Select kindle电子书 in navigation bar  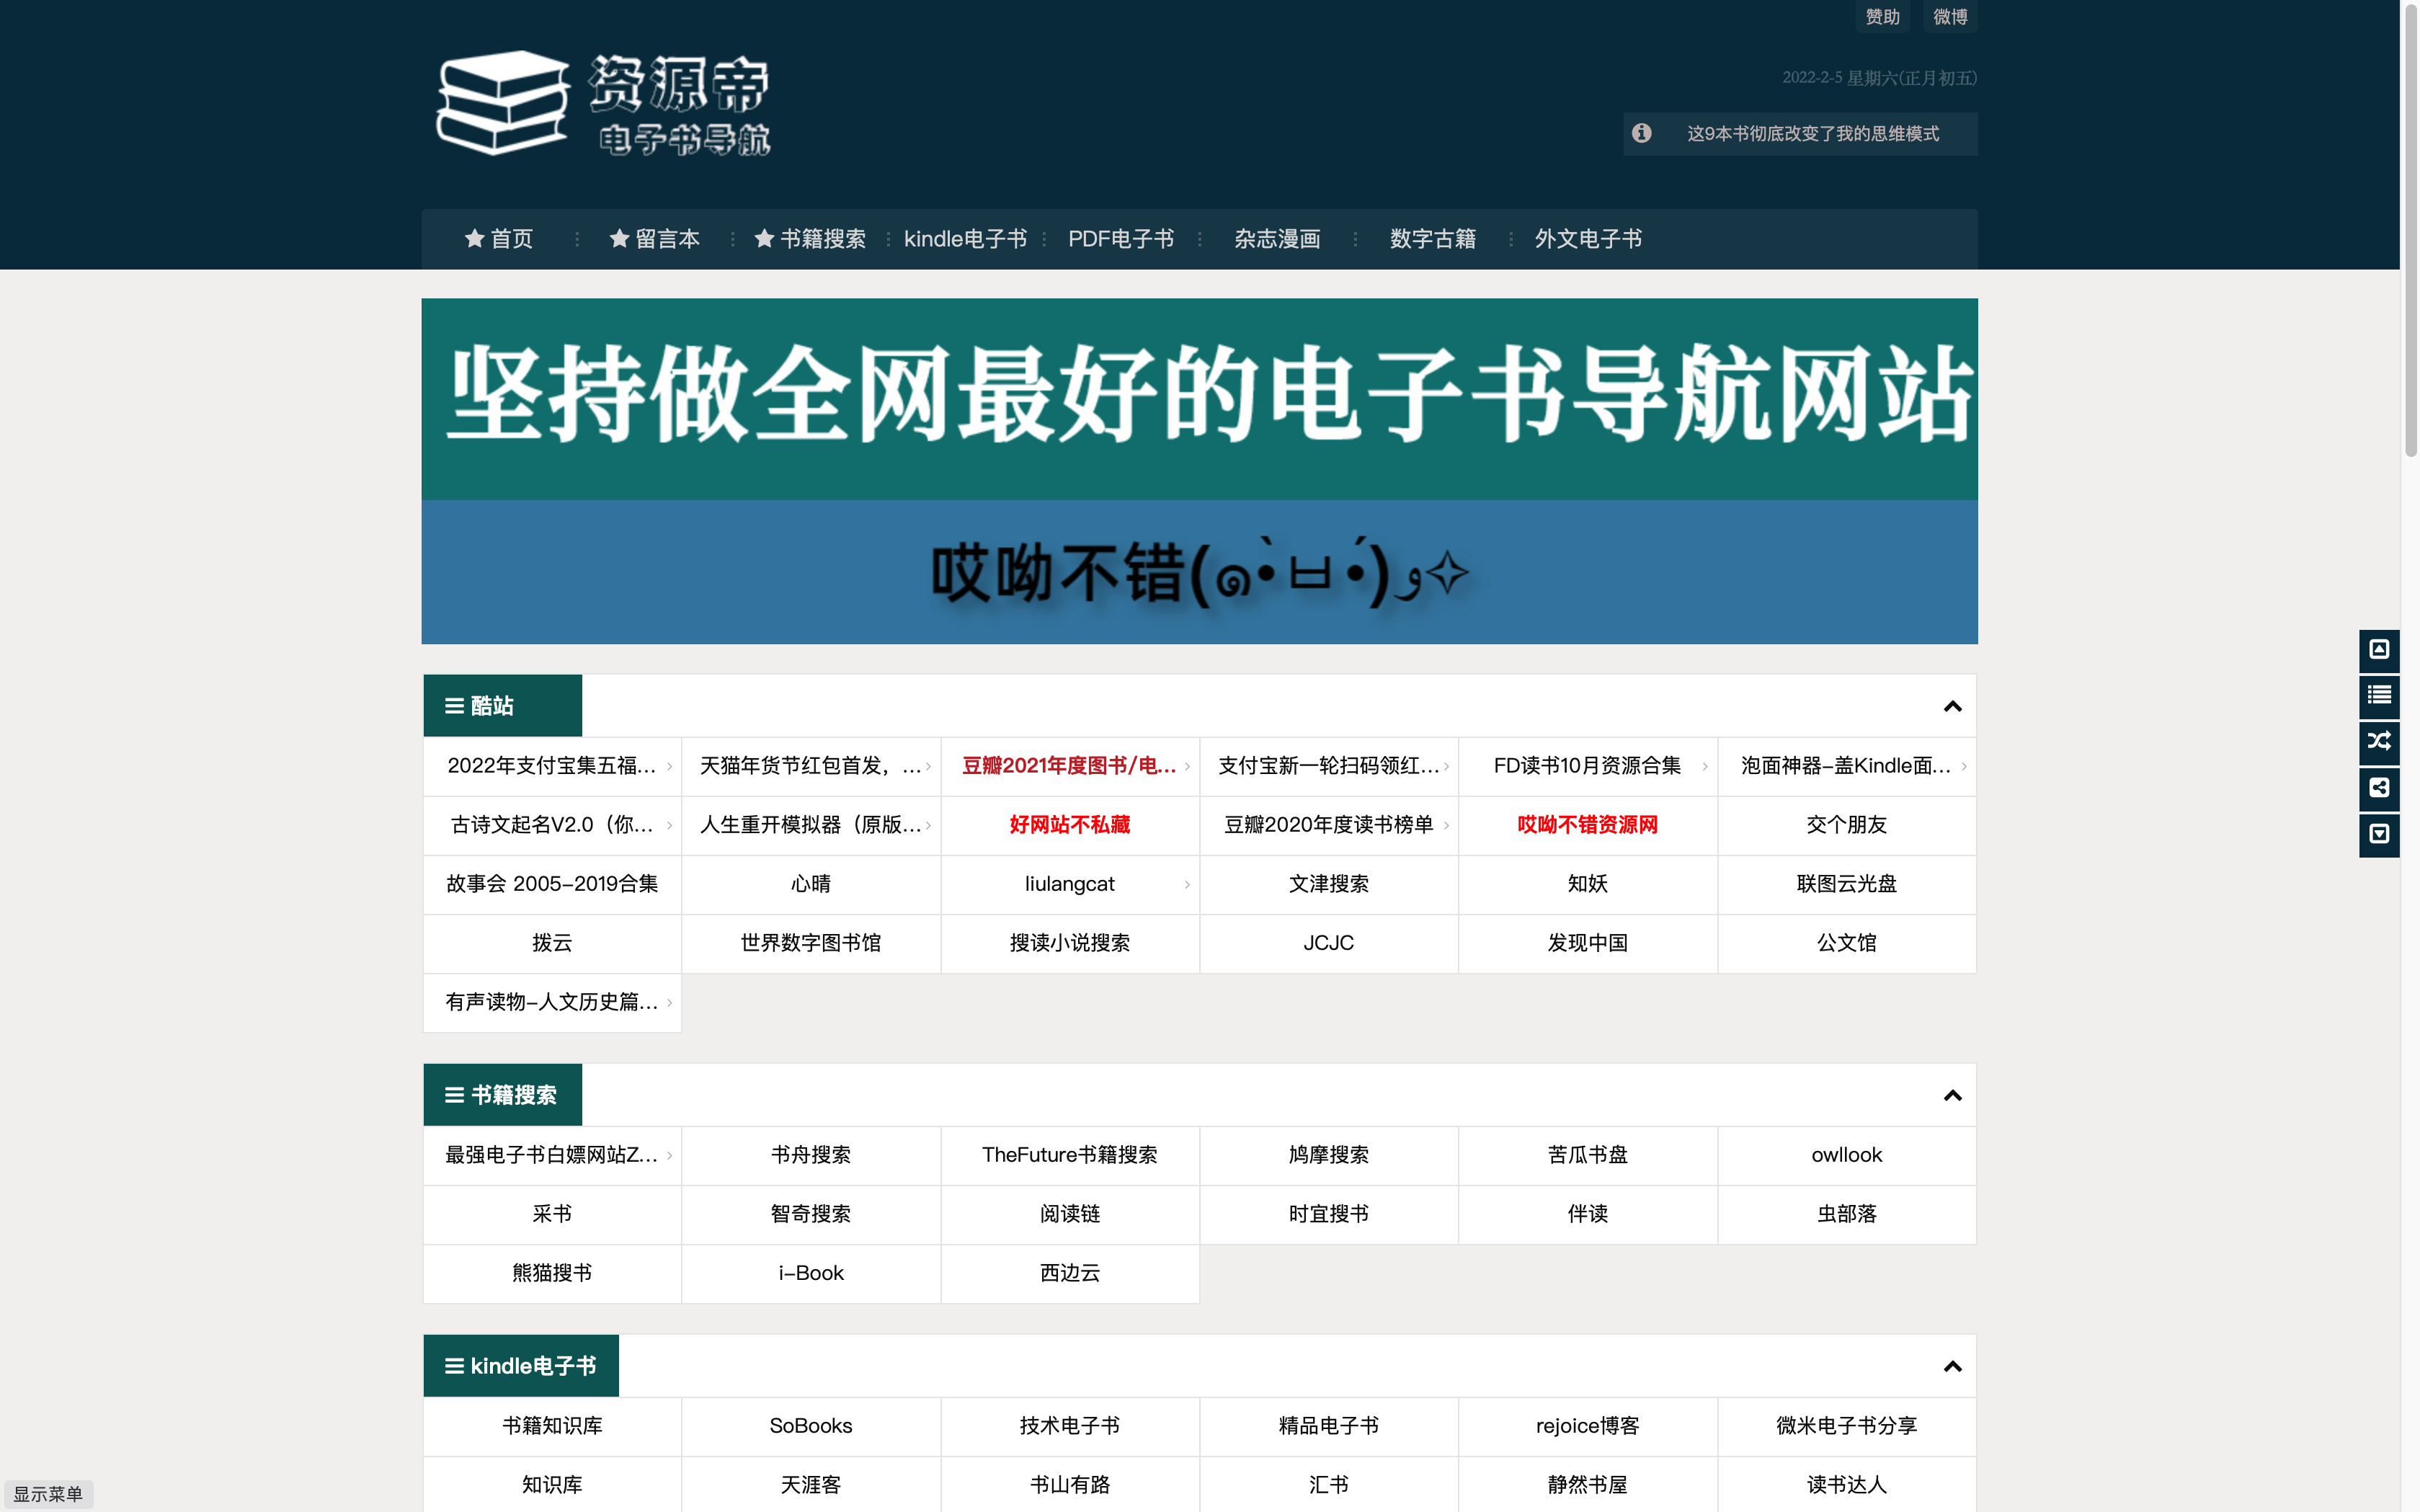point(965,239)
